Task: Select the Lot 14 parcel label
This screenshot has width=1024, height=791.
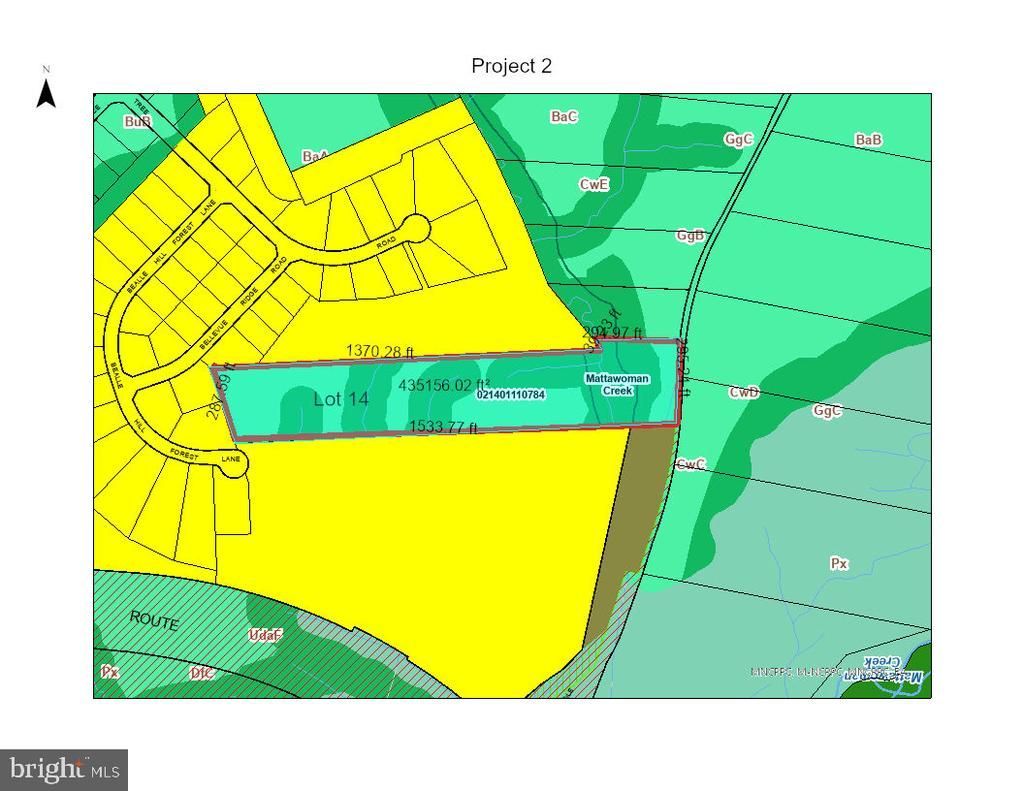Action: click(341, 399)
